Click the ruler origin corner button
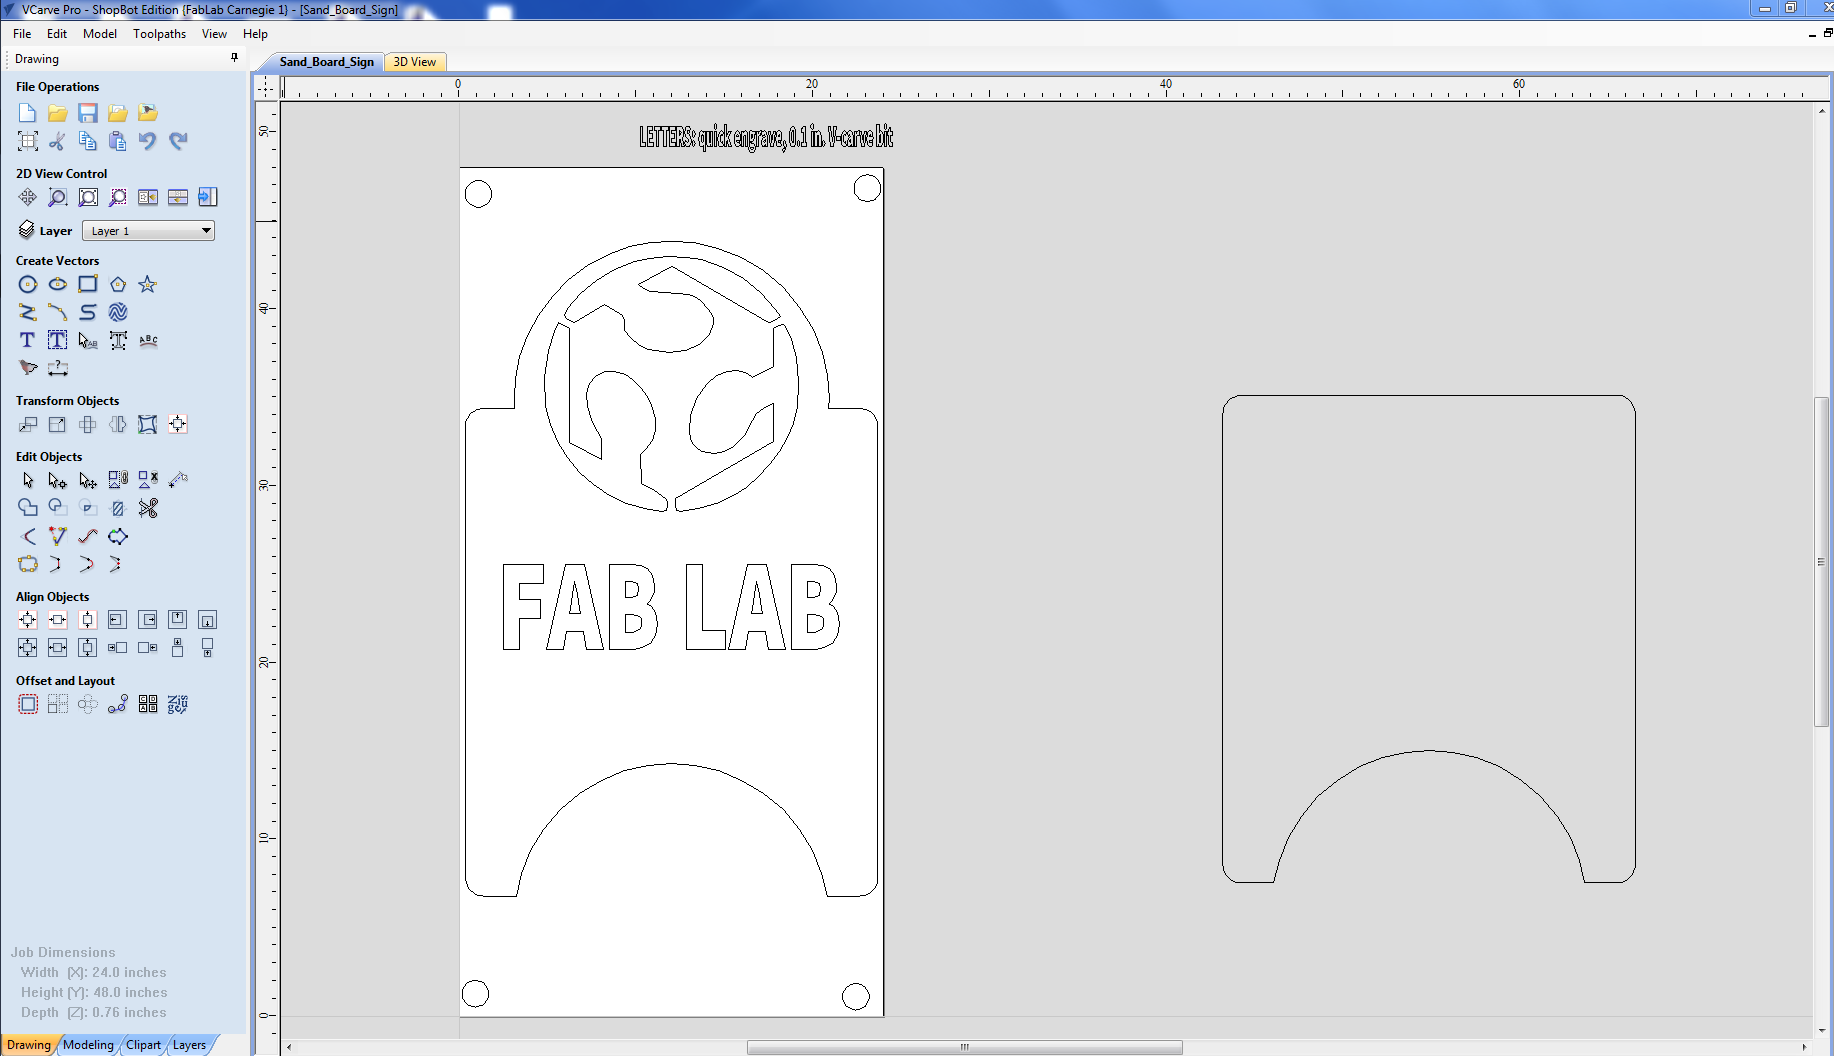Image resolution: width=1834 pixels, height=1056 pixels. [x=265, y=87]
